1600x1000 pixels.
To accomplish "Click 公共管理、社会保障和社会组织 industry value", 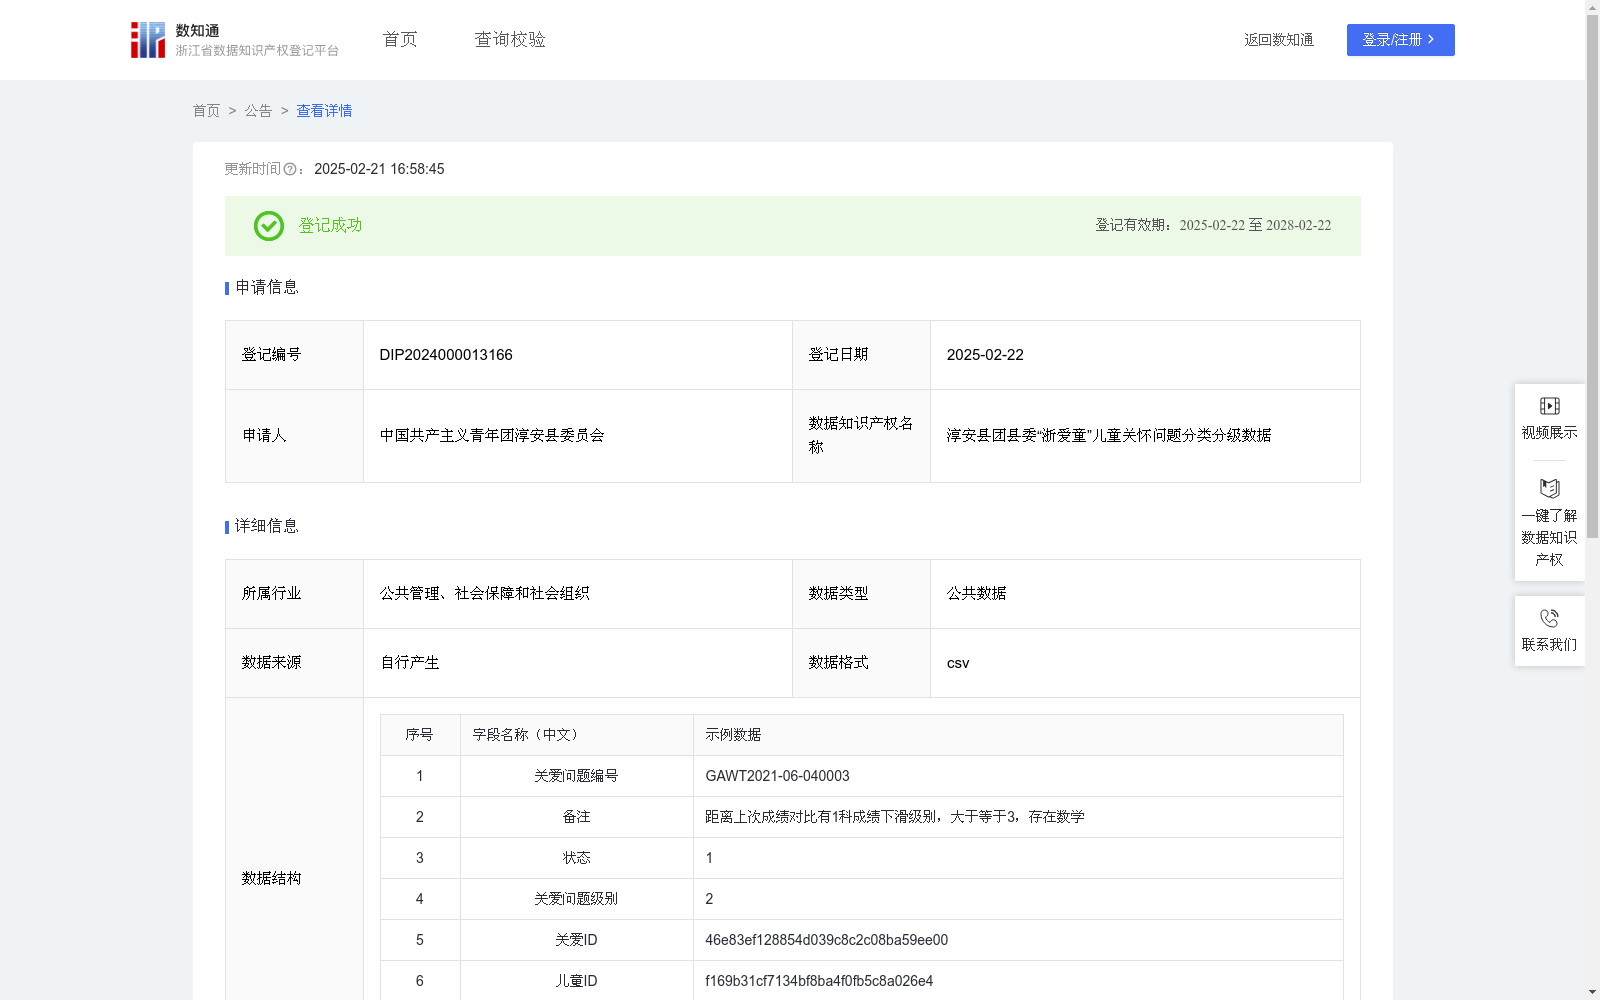I will point(485,594).
